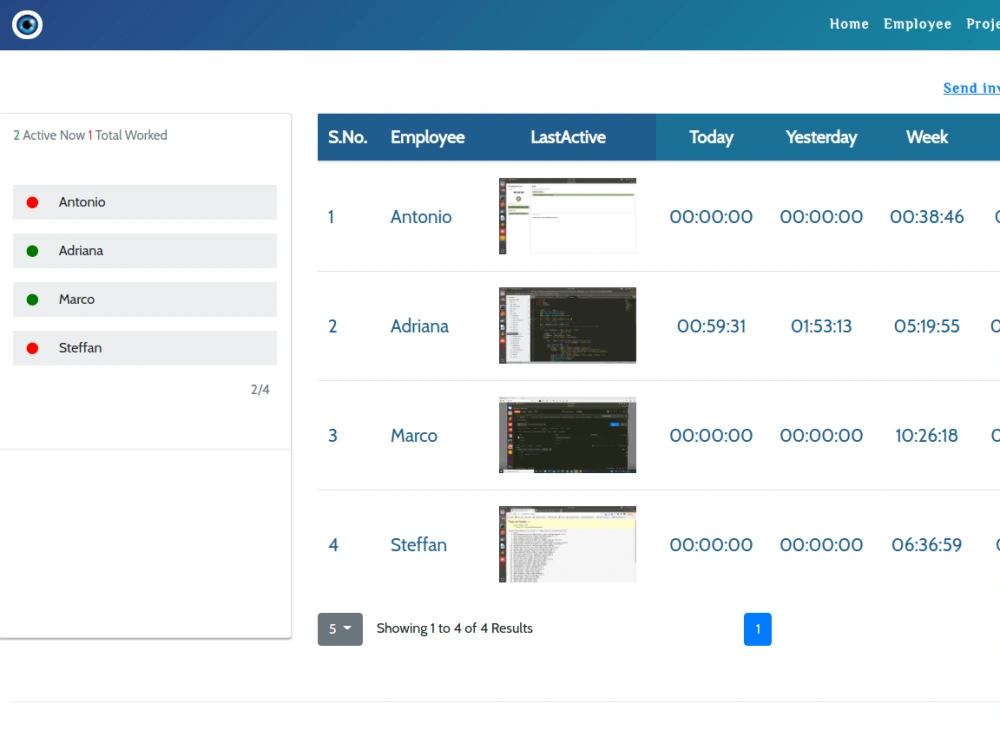Open Marco's last active screenshot thumbnail
The width and height of the screenshot is (1000, 750).
pos(568,435)
